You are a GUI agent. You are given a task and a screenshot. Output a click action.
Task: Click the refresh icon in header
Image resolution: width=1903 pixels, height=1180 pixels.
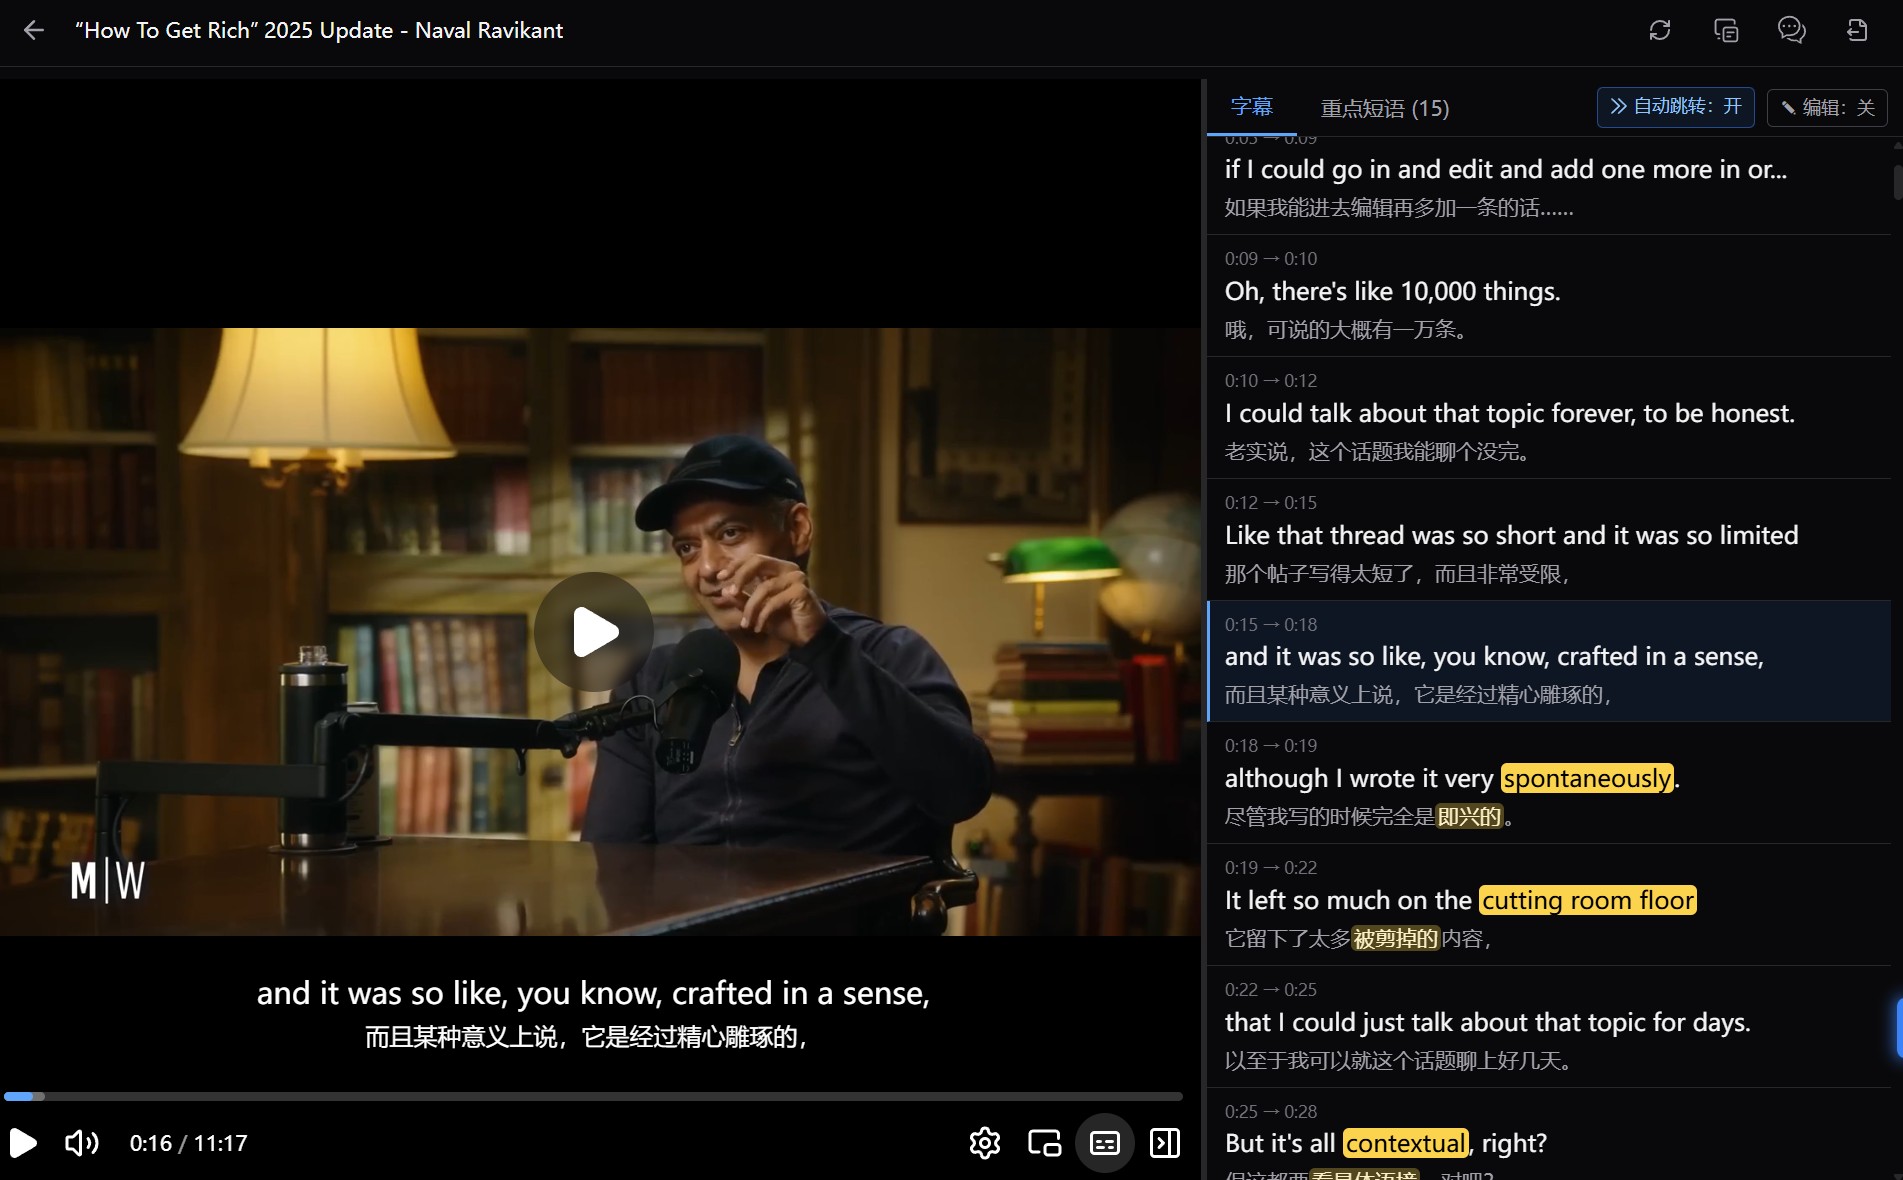click(1660, 31)
